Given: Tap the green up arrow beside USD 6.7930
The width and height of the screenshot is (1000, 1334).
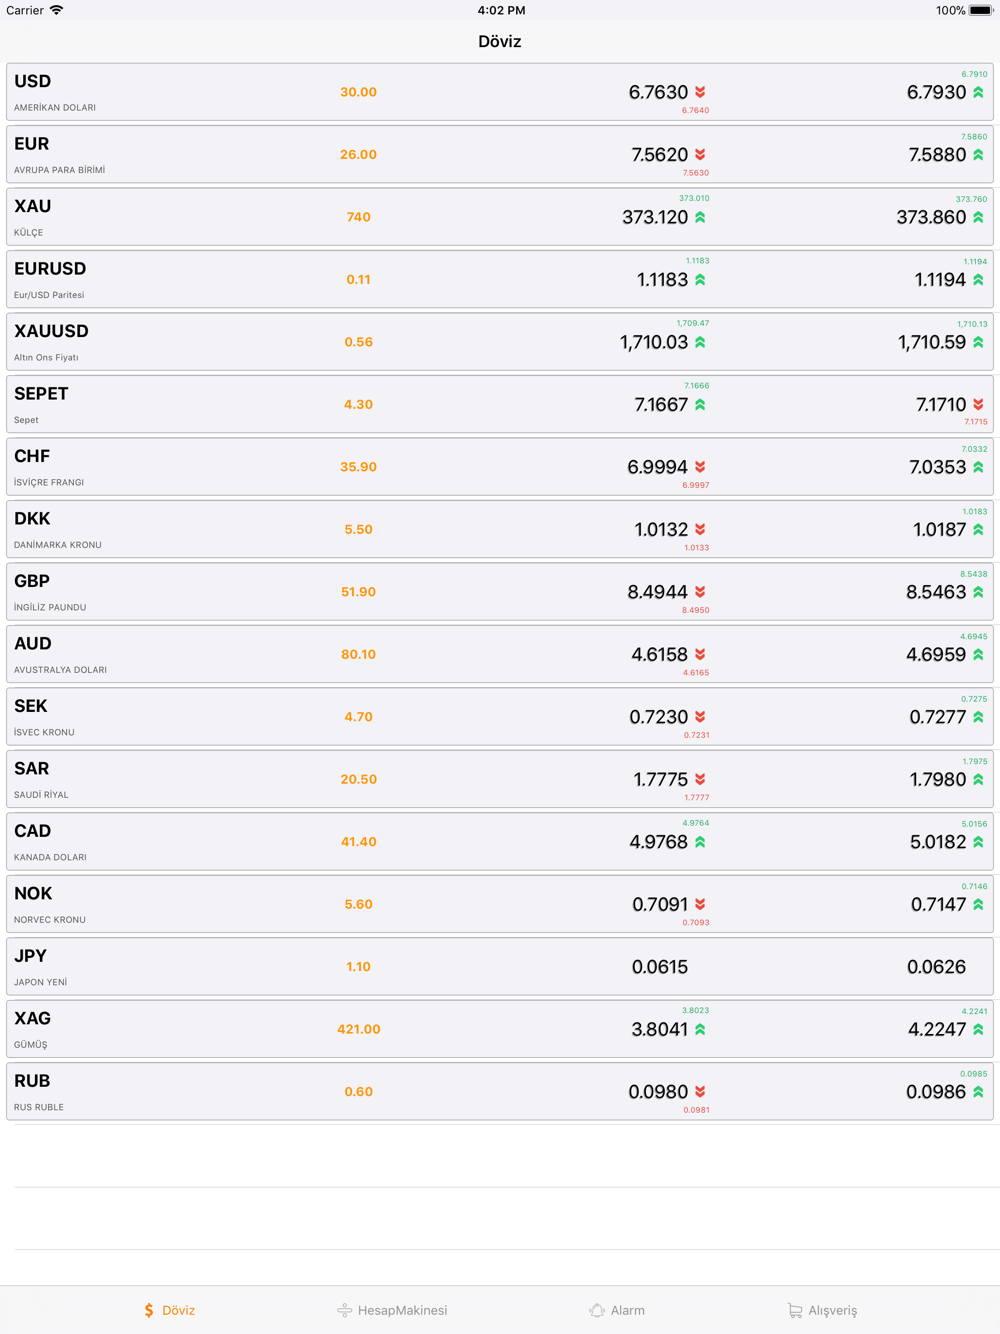Looking at the screenshot, I should [978, 92].
